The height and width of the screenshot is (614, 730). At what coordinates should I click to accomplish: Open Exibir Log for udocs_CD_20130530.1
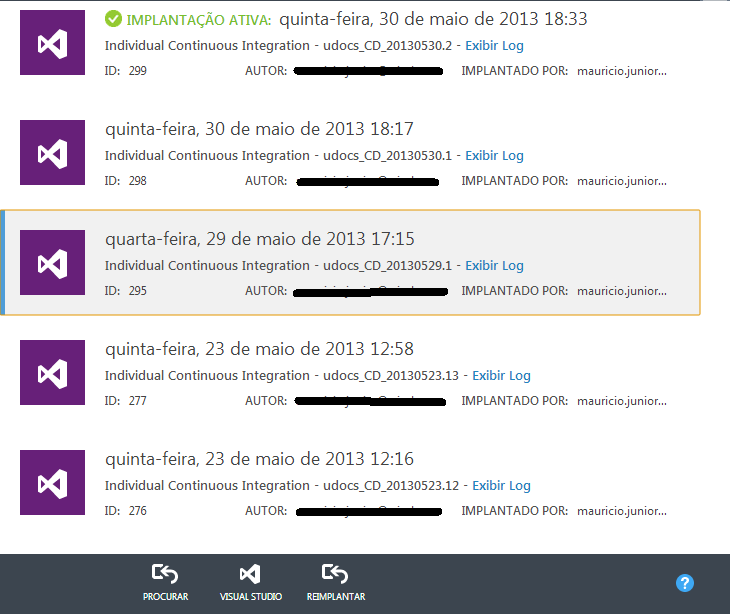pos(494,155)
